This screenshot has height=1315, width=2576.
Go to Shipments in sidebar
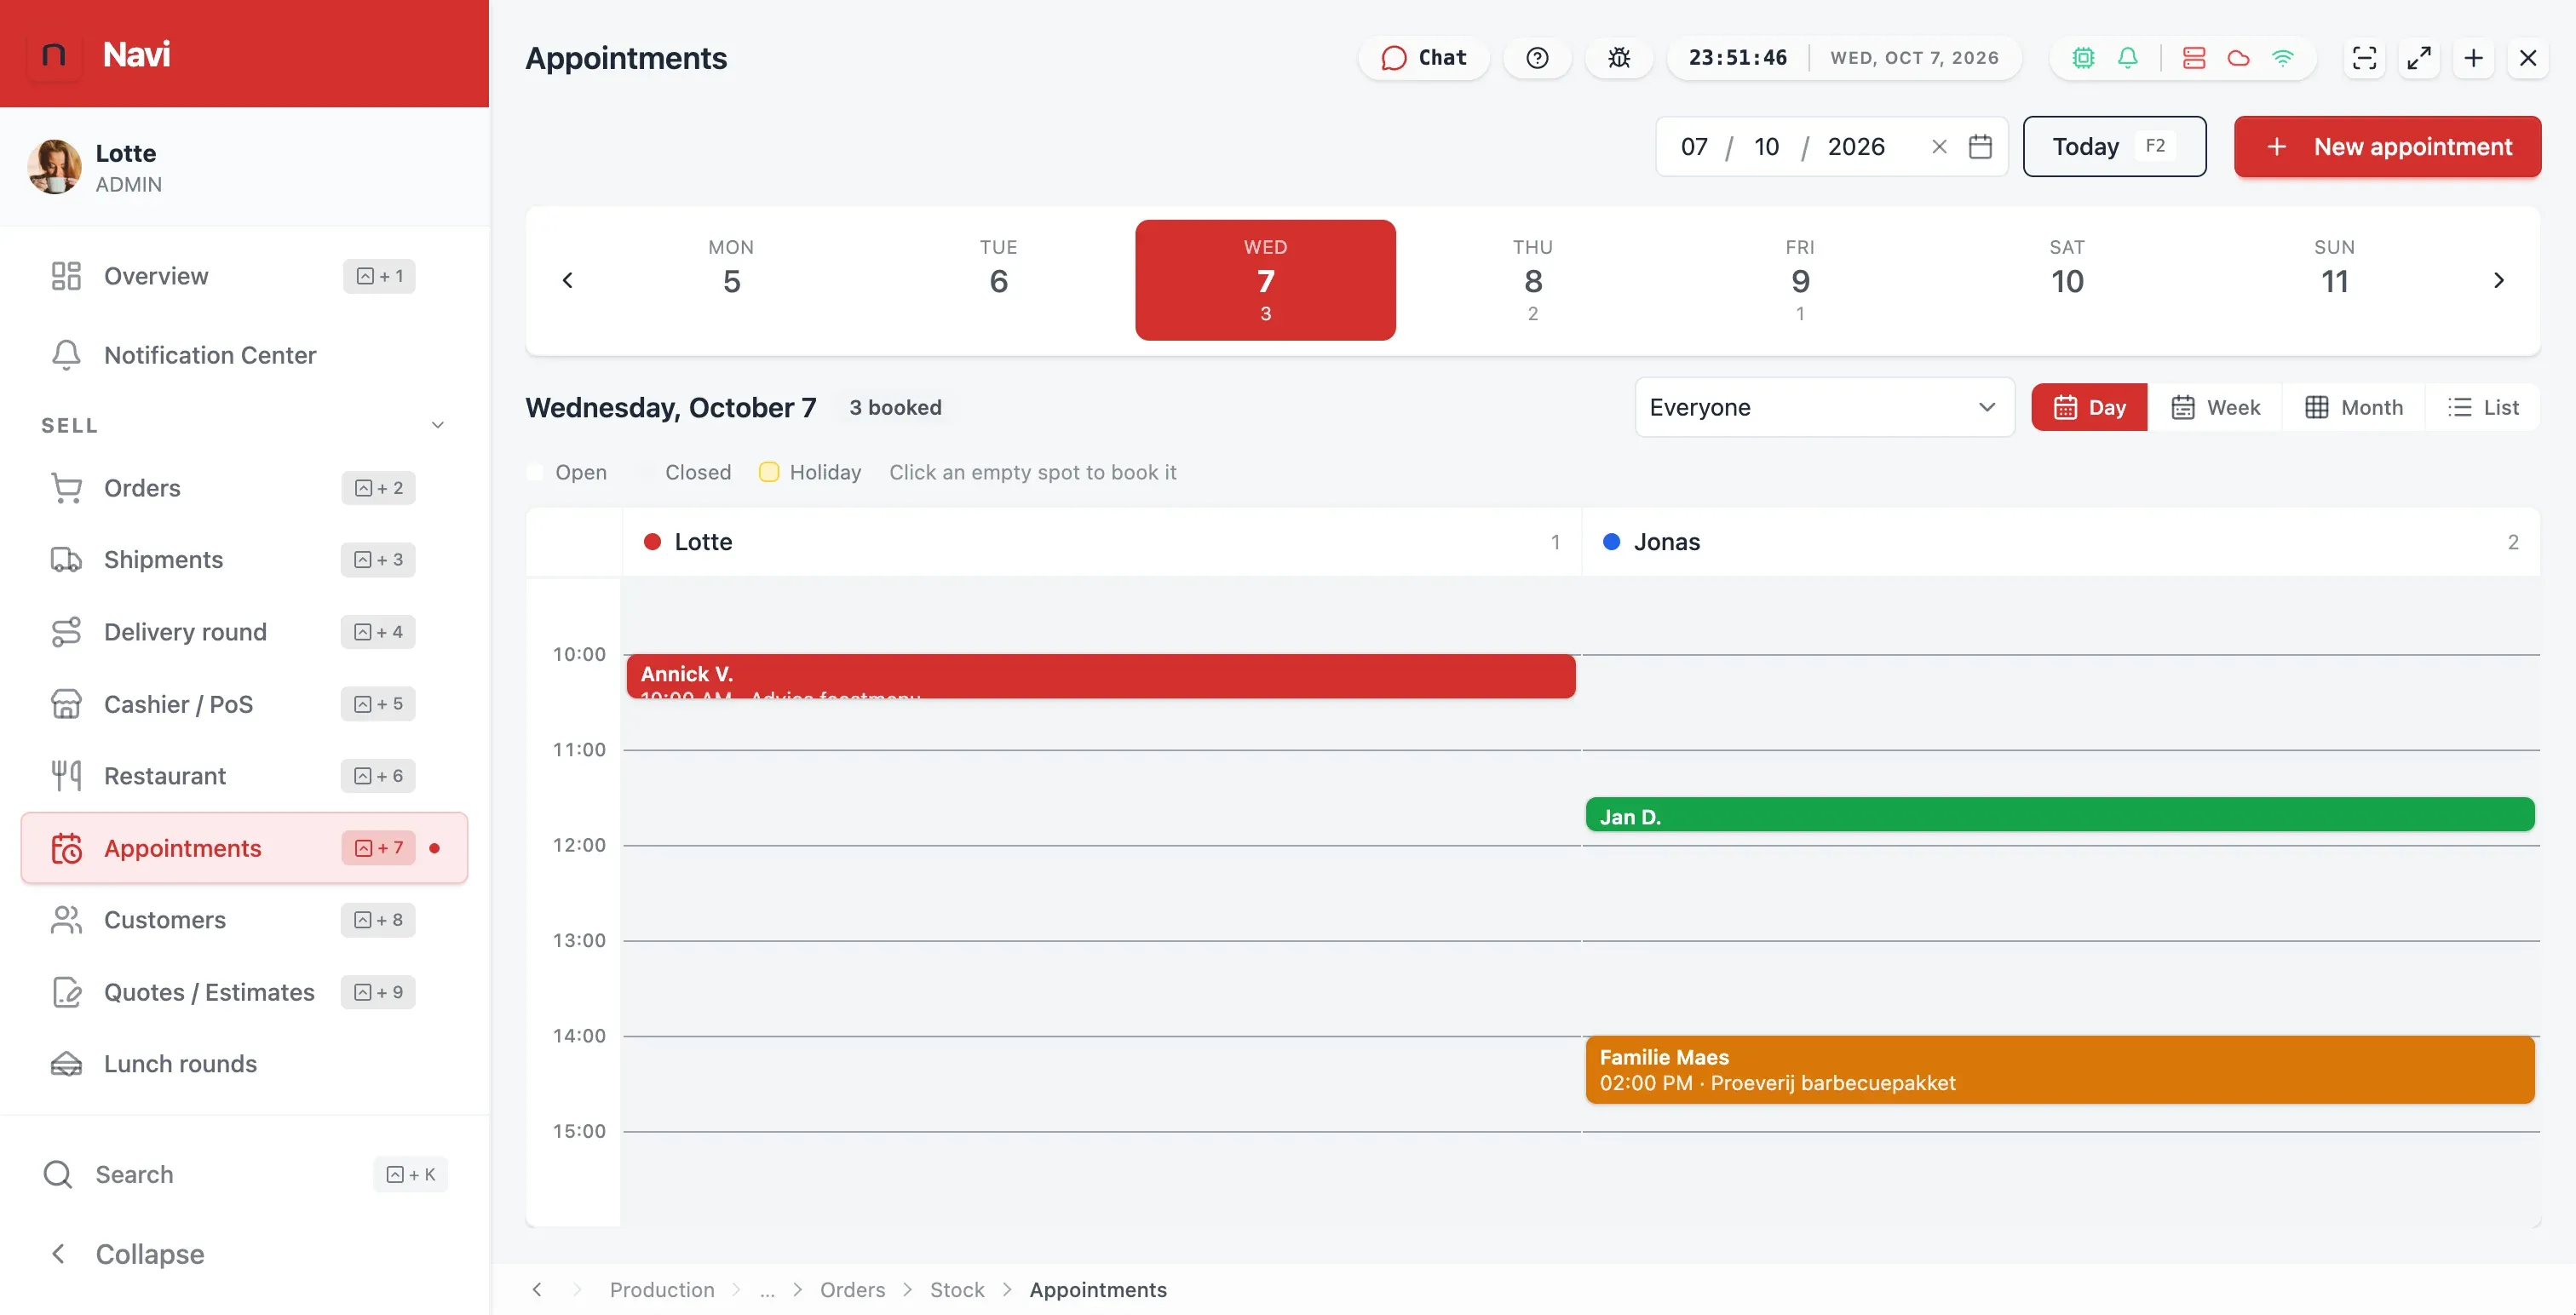(244, 560)
